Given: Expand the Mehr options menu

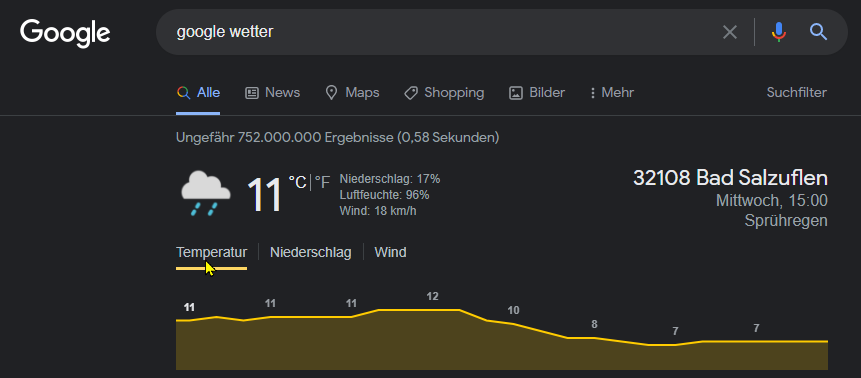Looking at the screenshot, I should pos(612,93).
